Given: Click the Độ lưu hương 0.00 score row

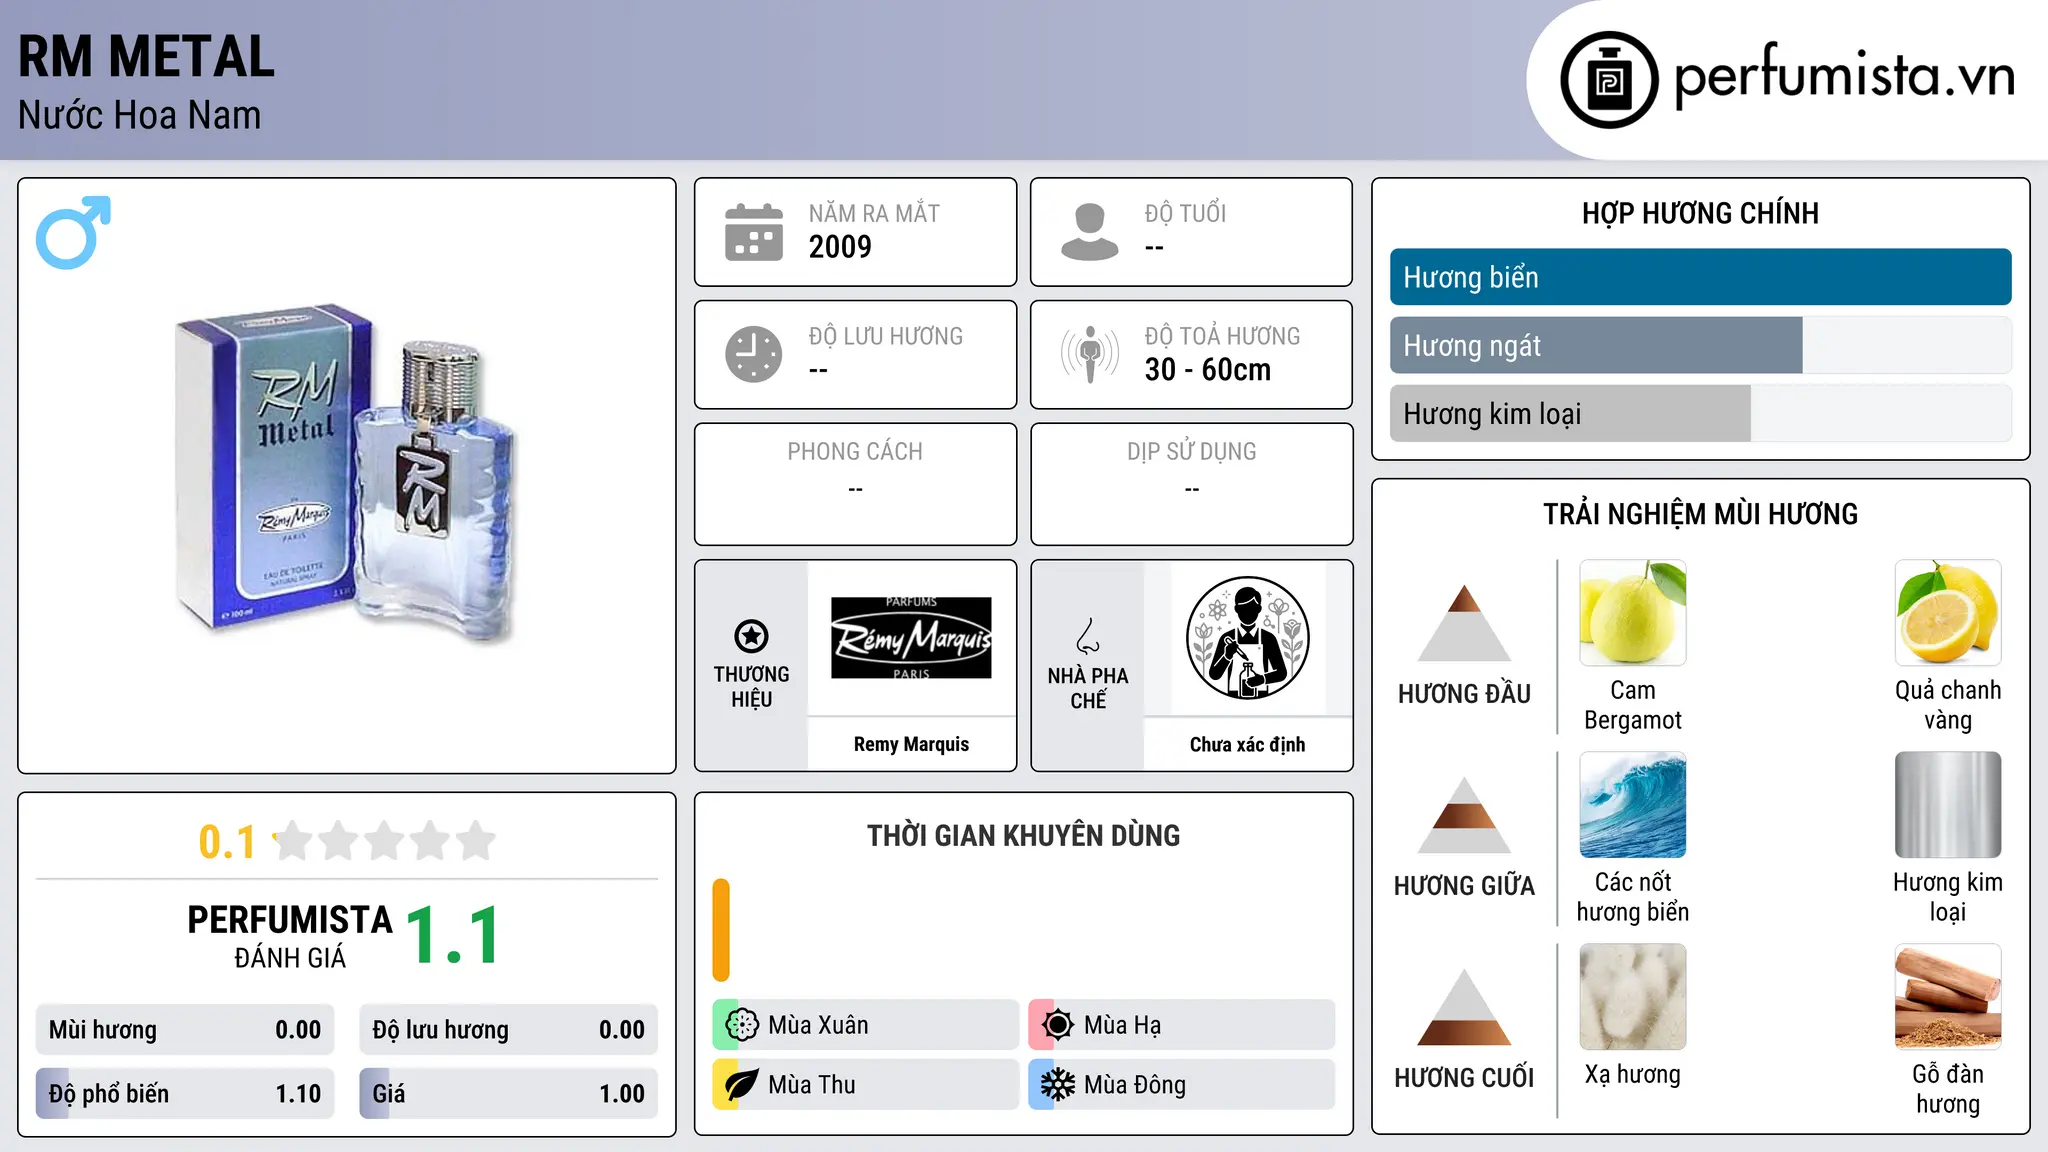Looking at the screenshot, I should point(508,1029).
